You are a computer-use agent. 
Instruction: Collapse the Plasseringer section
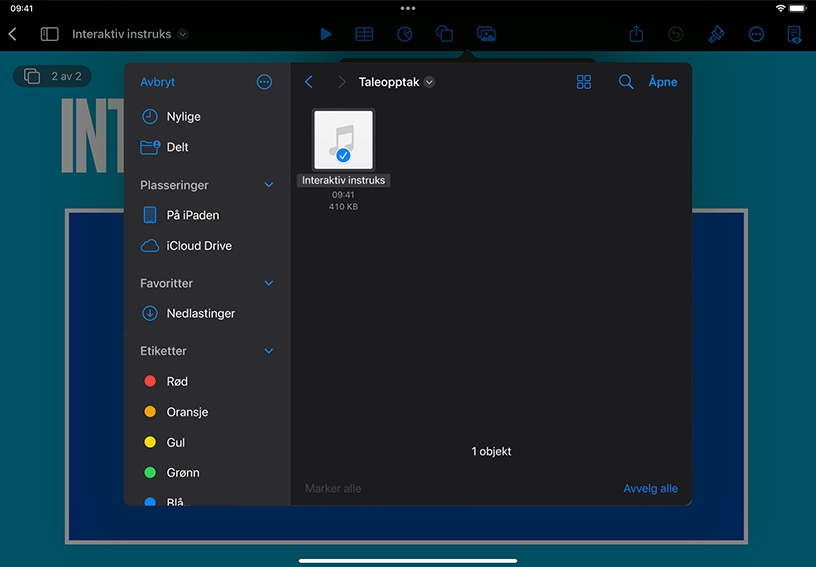pyautogui.click(x=269, y=185)
